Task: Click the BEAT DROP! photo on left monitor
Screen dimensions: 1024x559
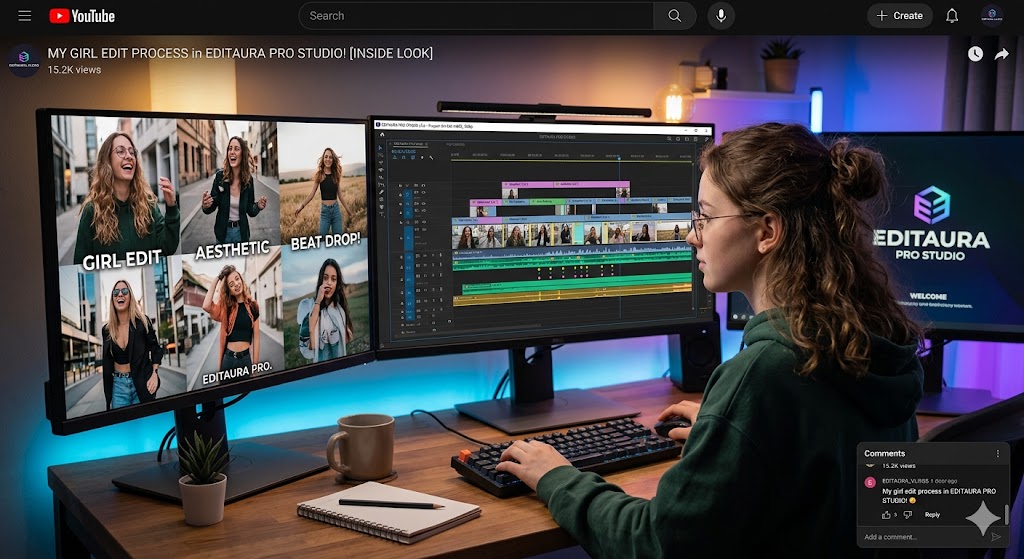Action: pyautogui.click(x=323, y=185)
